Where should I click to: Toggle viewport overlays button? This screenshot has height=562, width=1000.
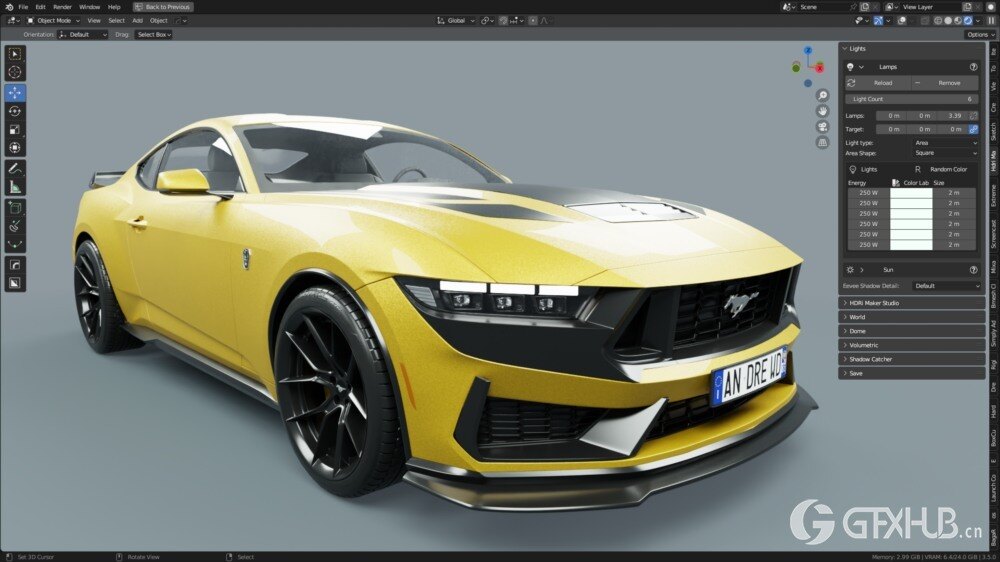[x=902, y=20]
